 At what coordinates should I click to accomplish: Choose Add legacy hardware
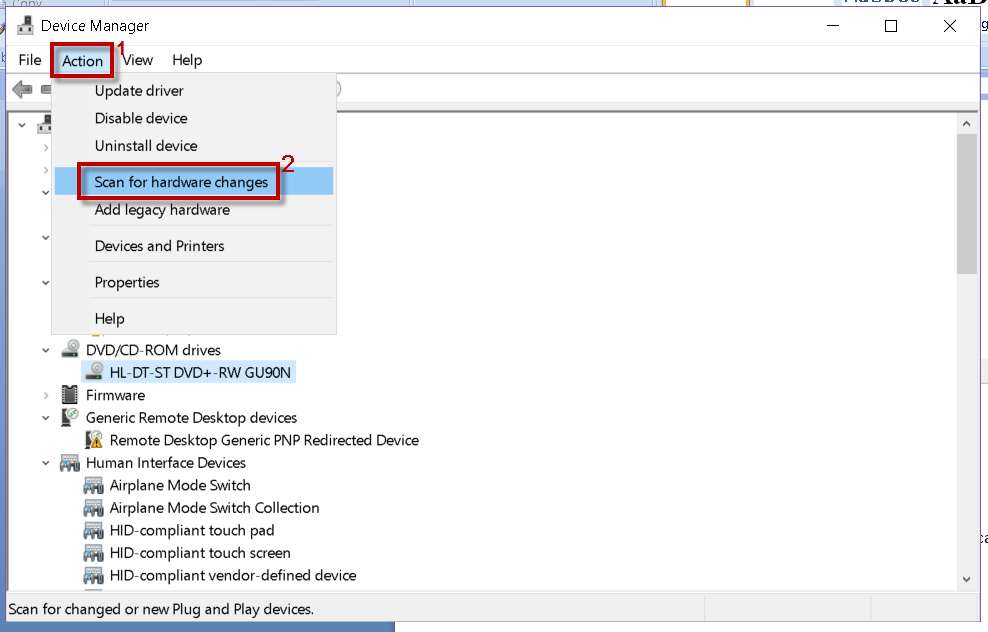tap(162, 210)
